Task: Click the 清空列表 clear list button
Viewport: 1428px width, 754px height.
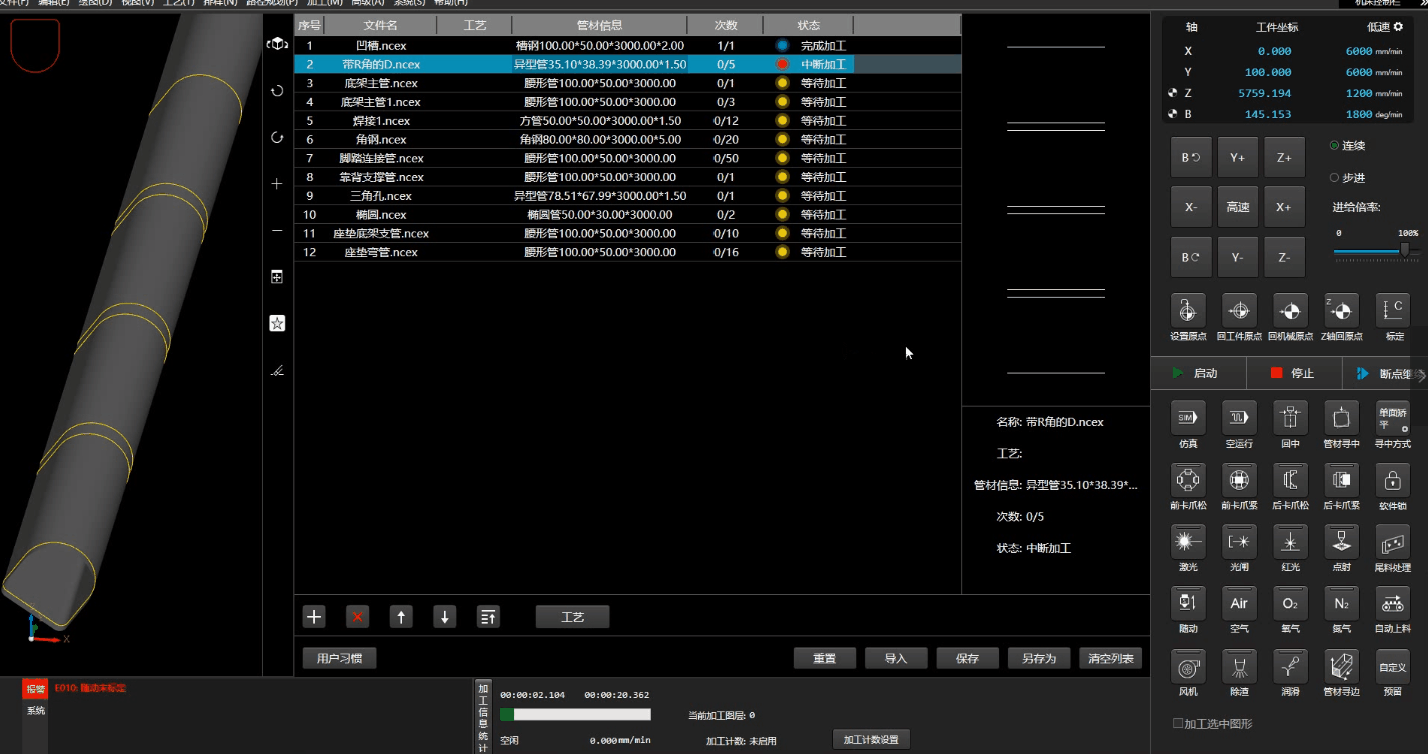Action: click(1110, 658)
